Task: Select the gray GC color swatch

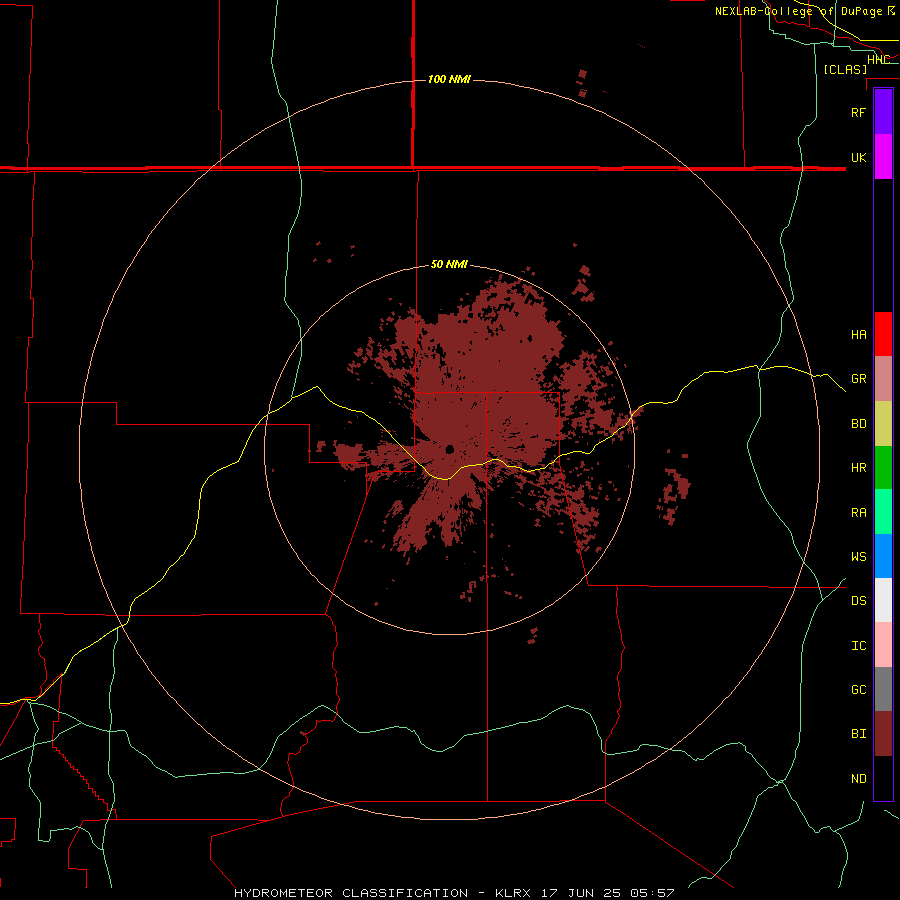Action: (883, 689)
